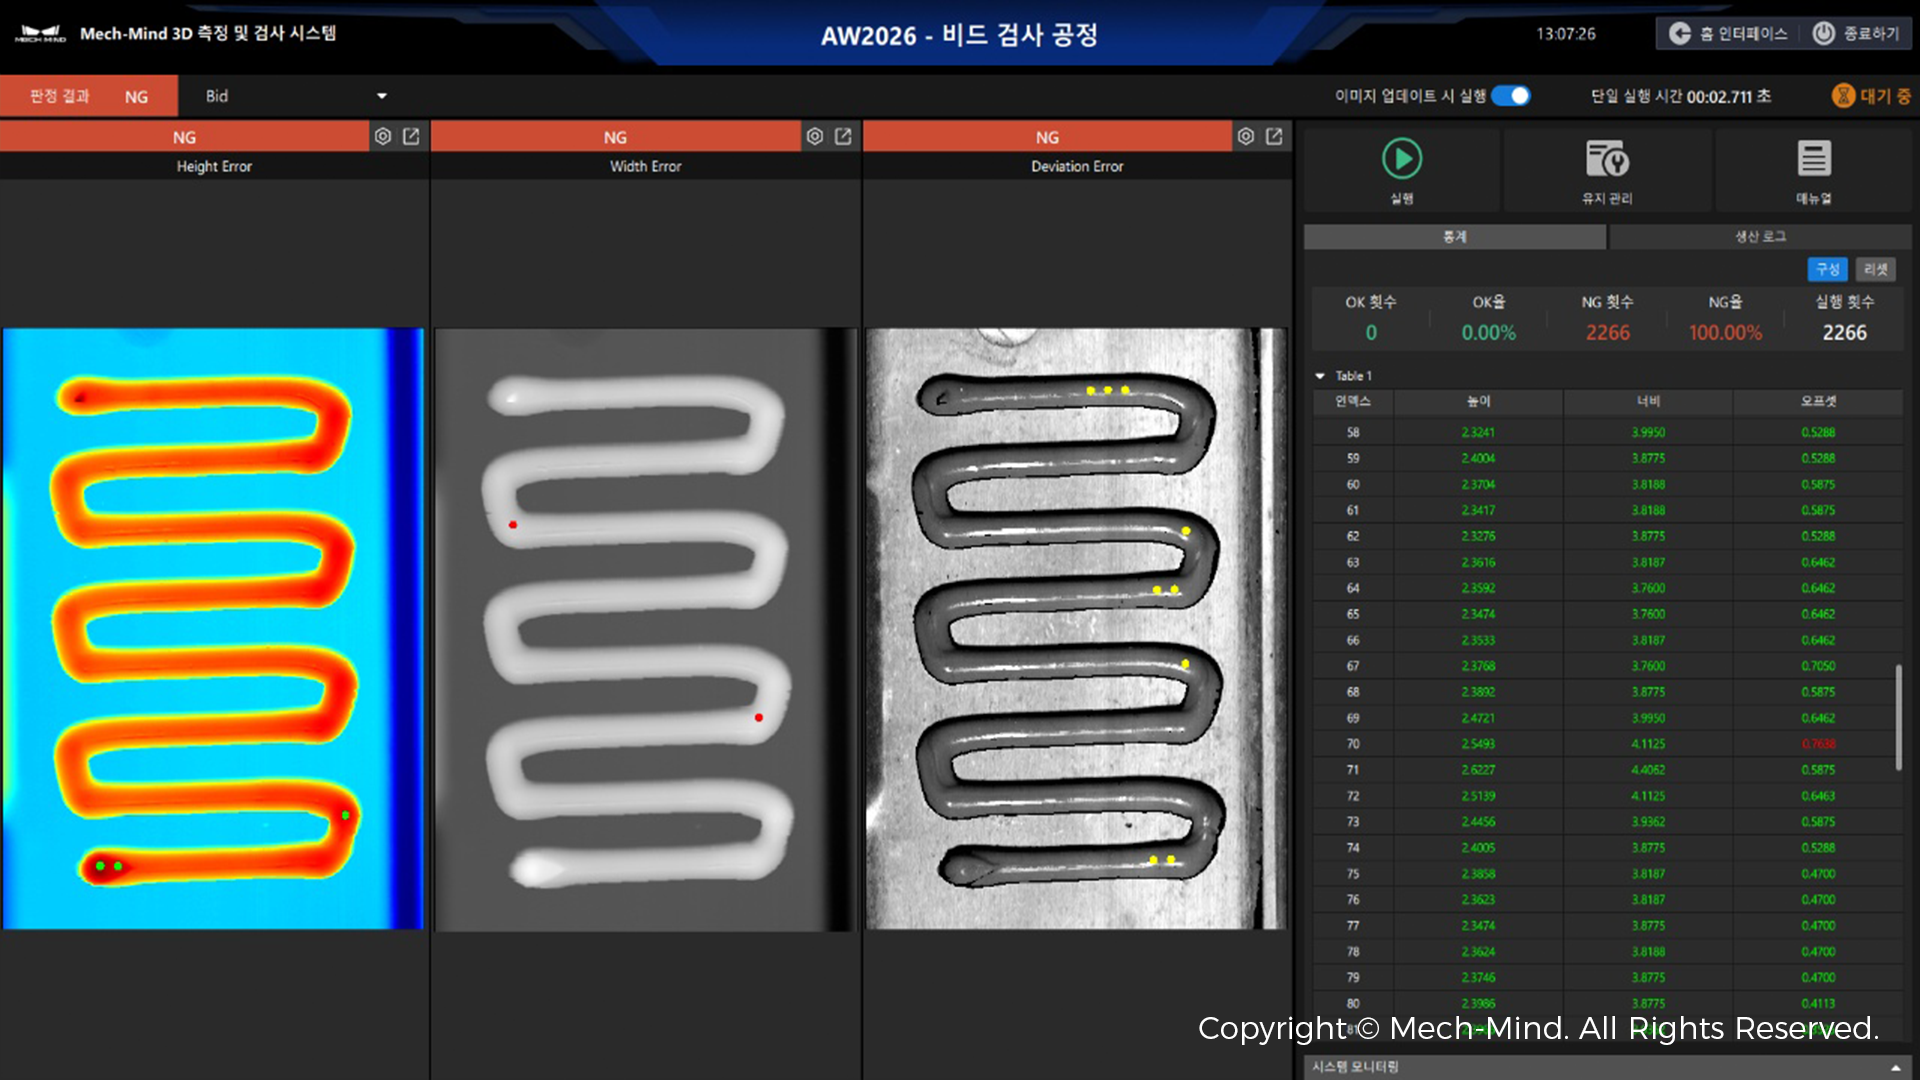Screen dimensions: 1920x1080
Task: Click width value 4.4062 in row 71
Action: (x=1648, y=770)
